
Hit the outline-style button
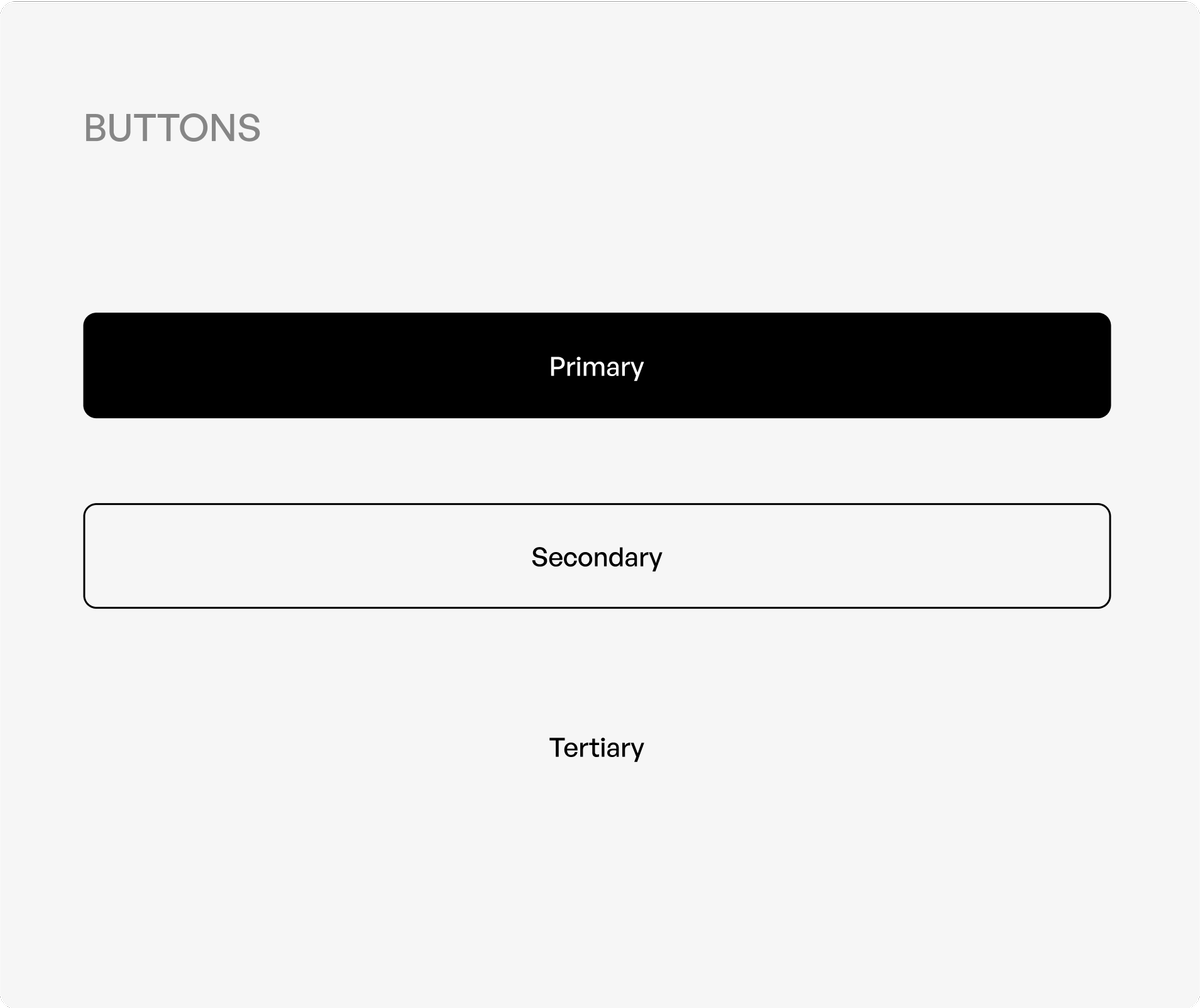click(596, 556)
